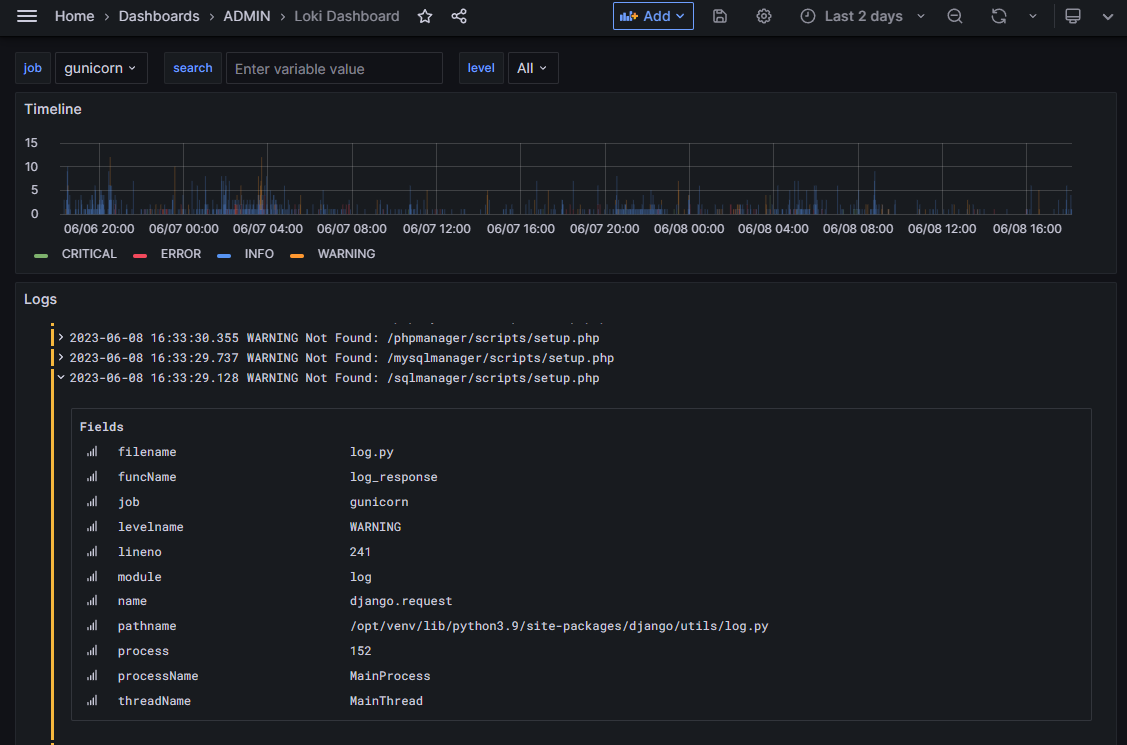Open the level All dropdown
This screenshot has height=745, width=1127.
(x=532, y=68)
